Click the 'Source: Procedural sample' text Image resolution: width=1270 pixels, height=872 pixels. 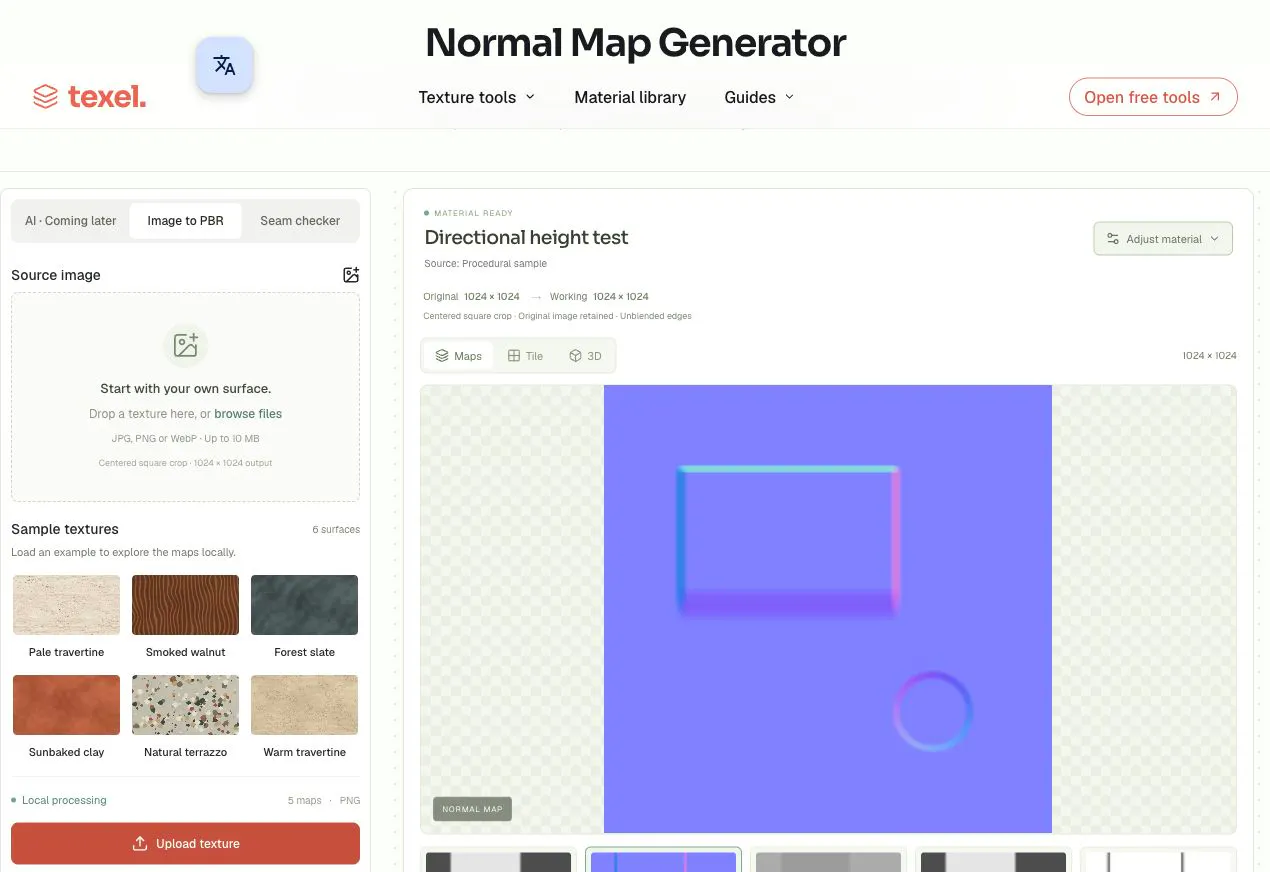pyautogui.click(x=485, y=264)
